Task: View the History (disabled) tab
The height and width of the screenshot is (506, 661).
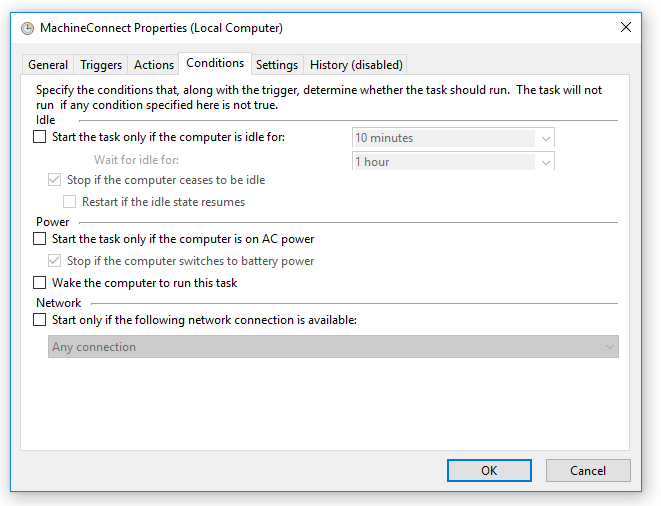Action: click(x=356, y=65)
